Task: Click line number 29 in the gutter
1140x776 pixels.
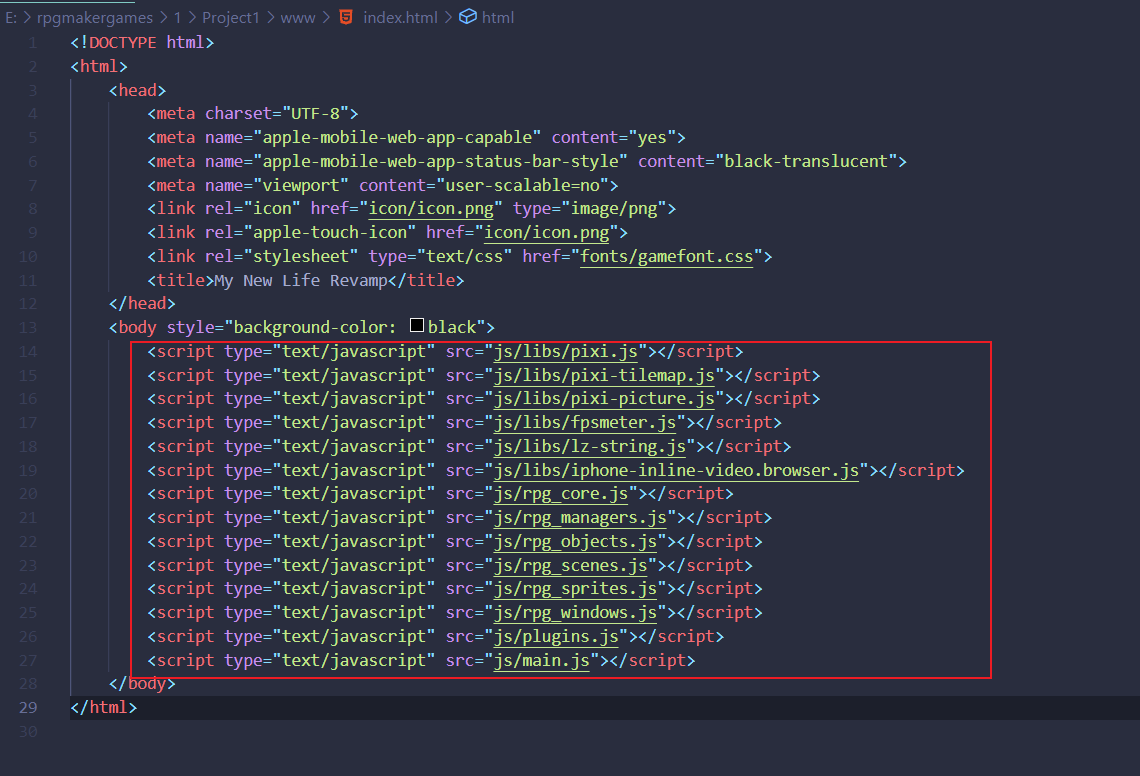Action: pos(27,707)
